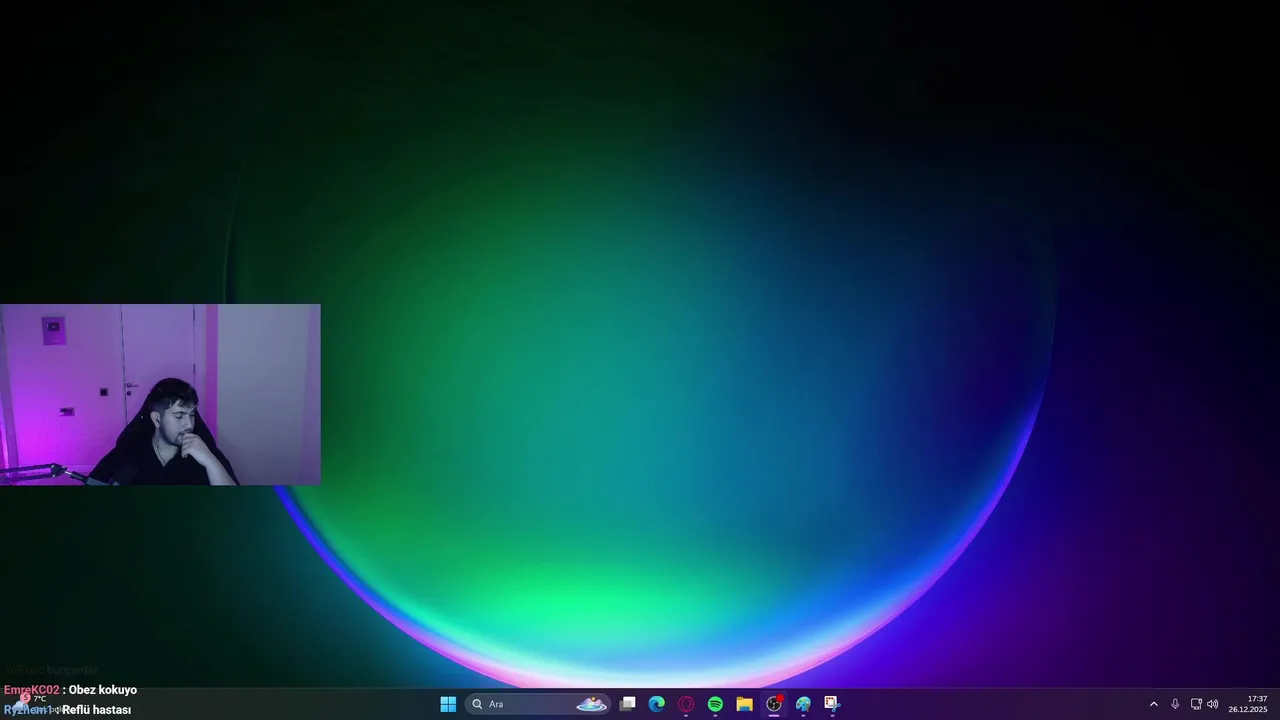
Task: Open the Paint app taskbar icon
Action: [803, 704]
